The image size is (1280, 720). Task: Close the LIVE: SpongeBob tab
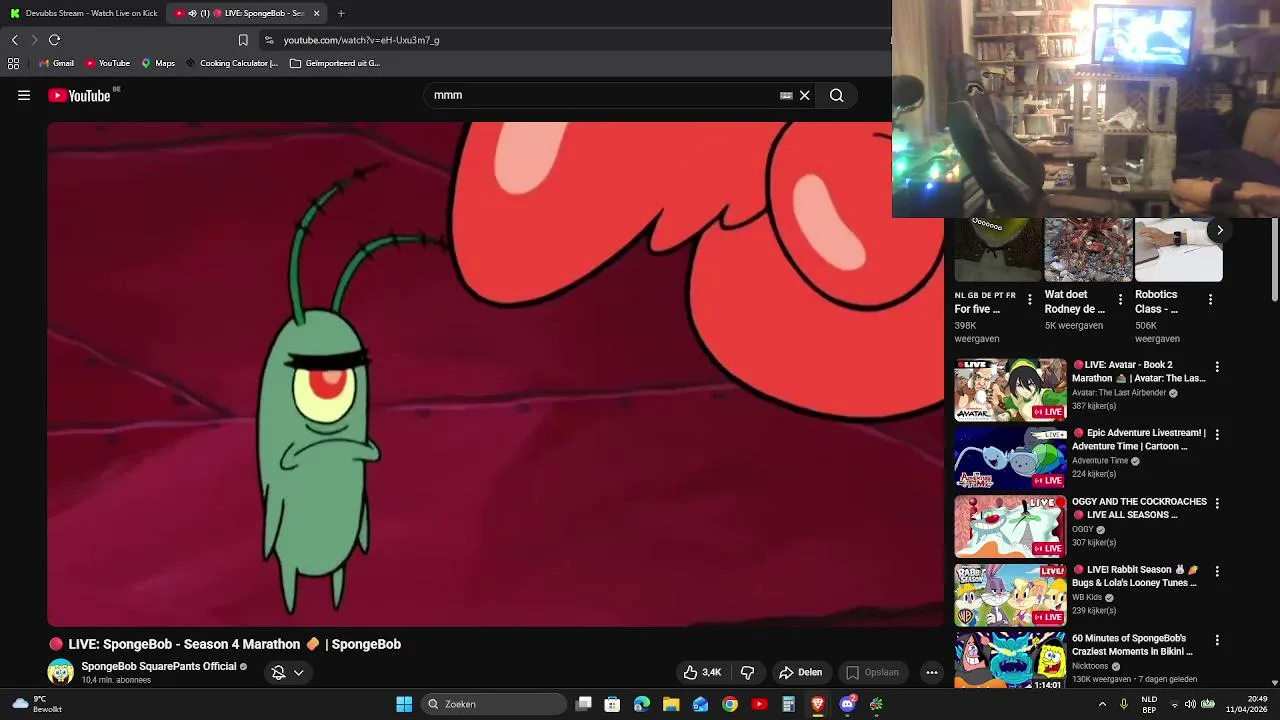coord(317,13)
